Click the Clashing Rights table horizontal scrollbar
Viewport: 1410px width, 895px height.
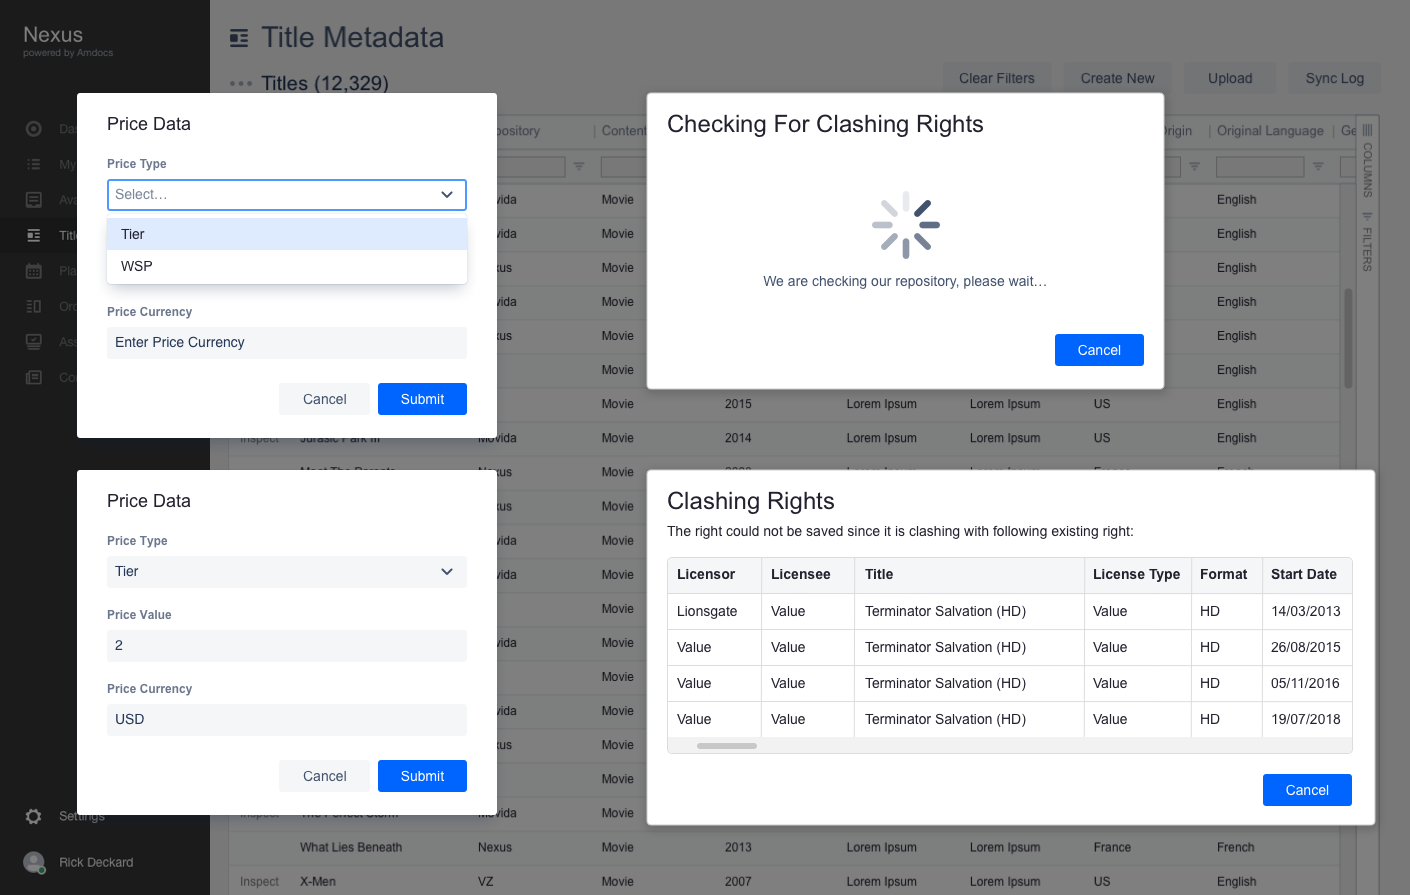pyautogui.click(x=727, y=746)
